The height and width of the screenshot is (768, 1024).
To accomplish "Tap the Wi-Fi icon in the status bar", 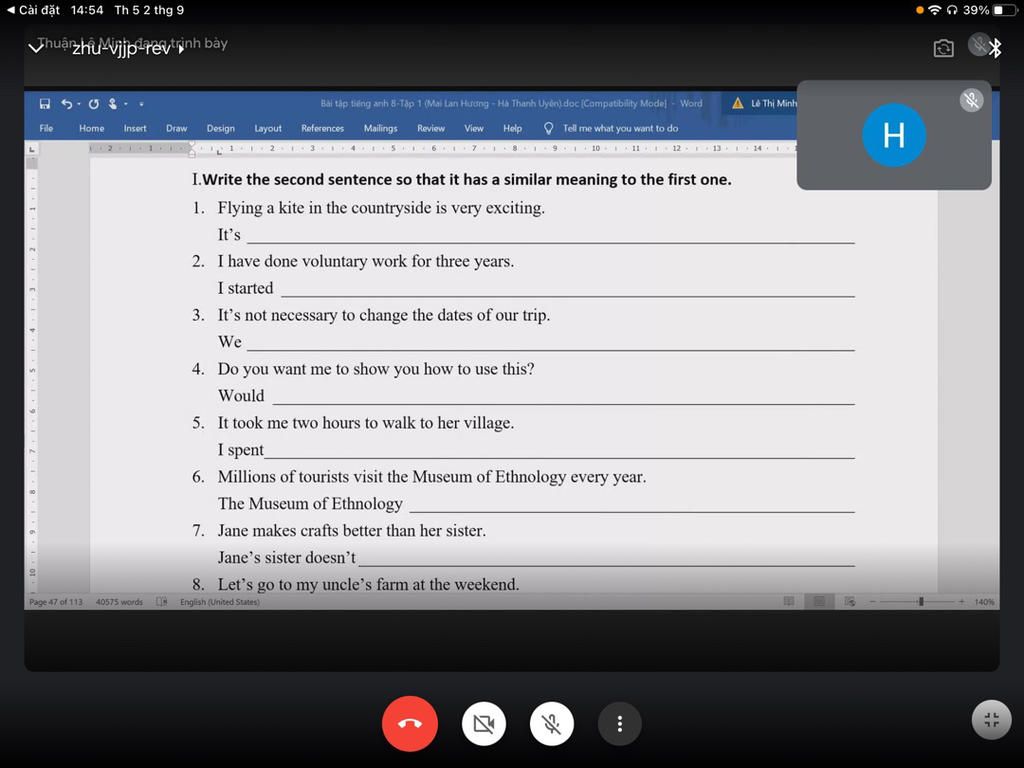I will (935, 10).
